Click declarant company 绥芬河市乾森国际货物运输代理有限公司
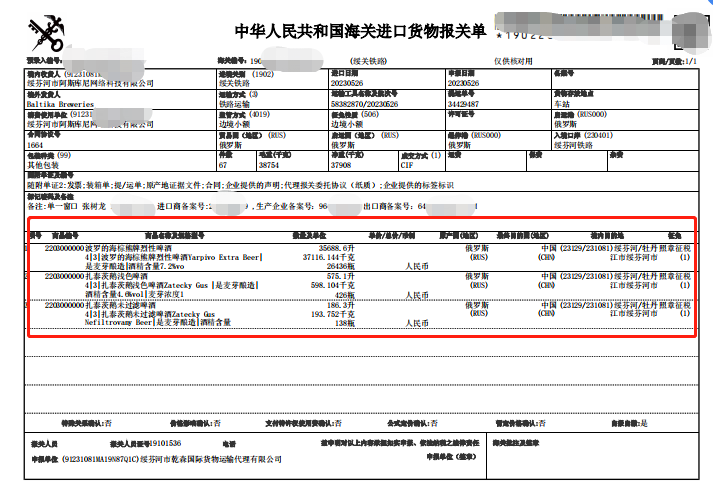The height and width of the screenshot is (490, 713). tap(211, 459)
